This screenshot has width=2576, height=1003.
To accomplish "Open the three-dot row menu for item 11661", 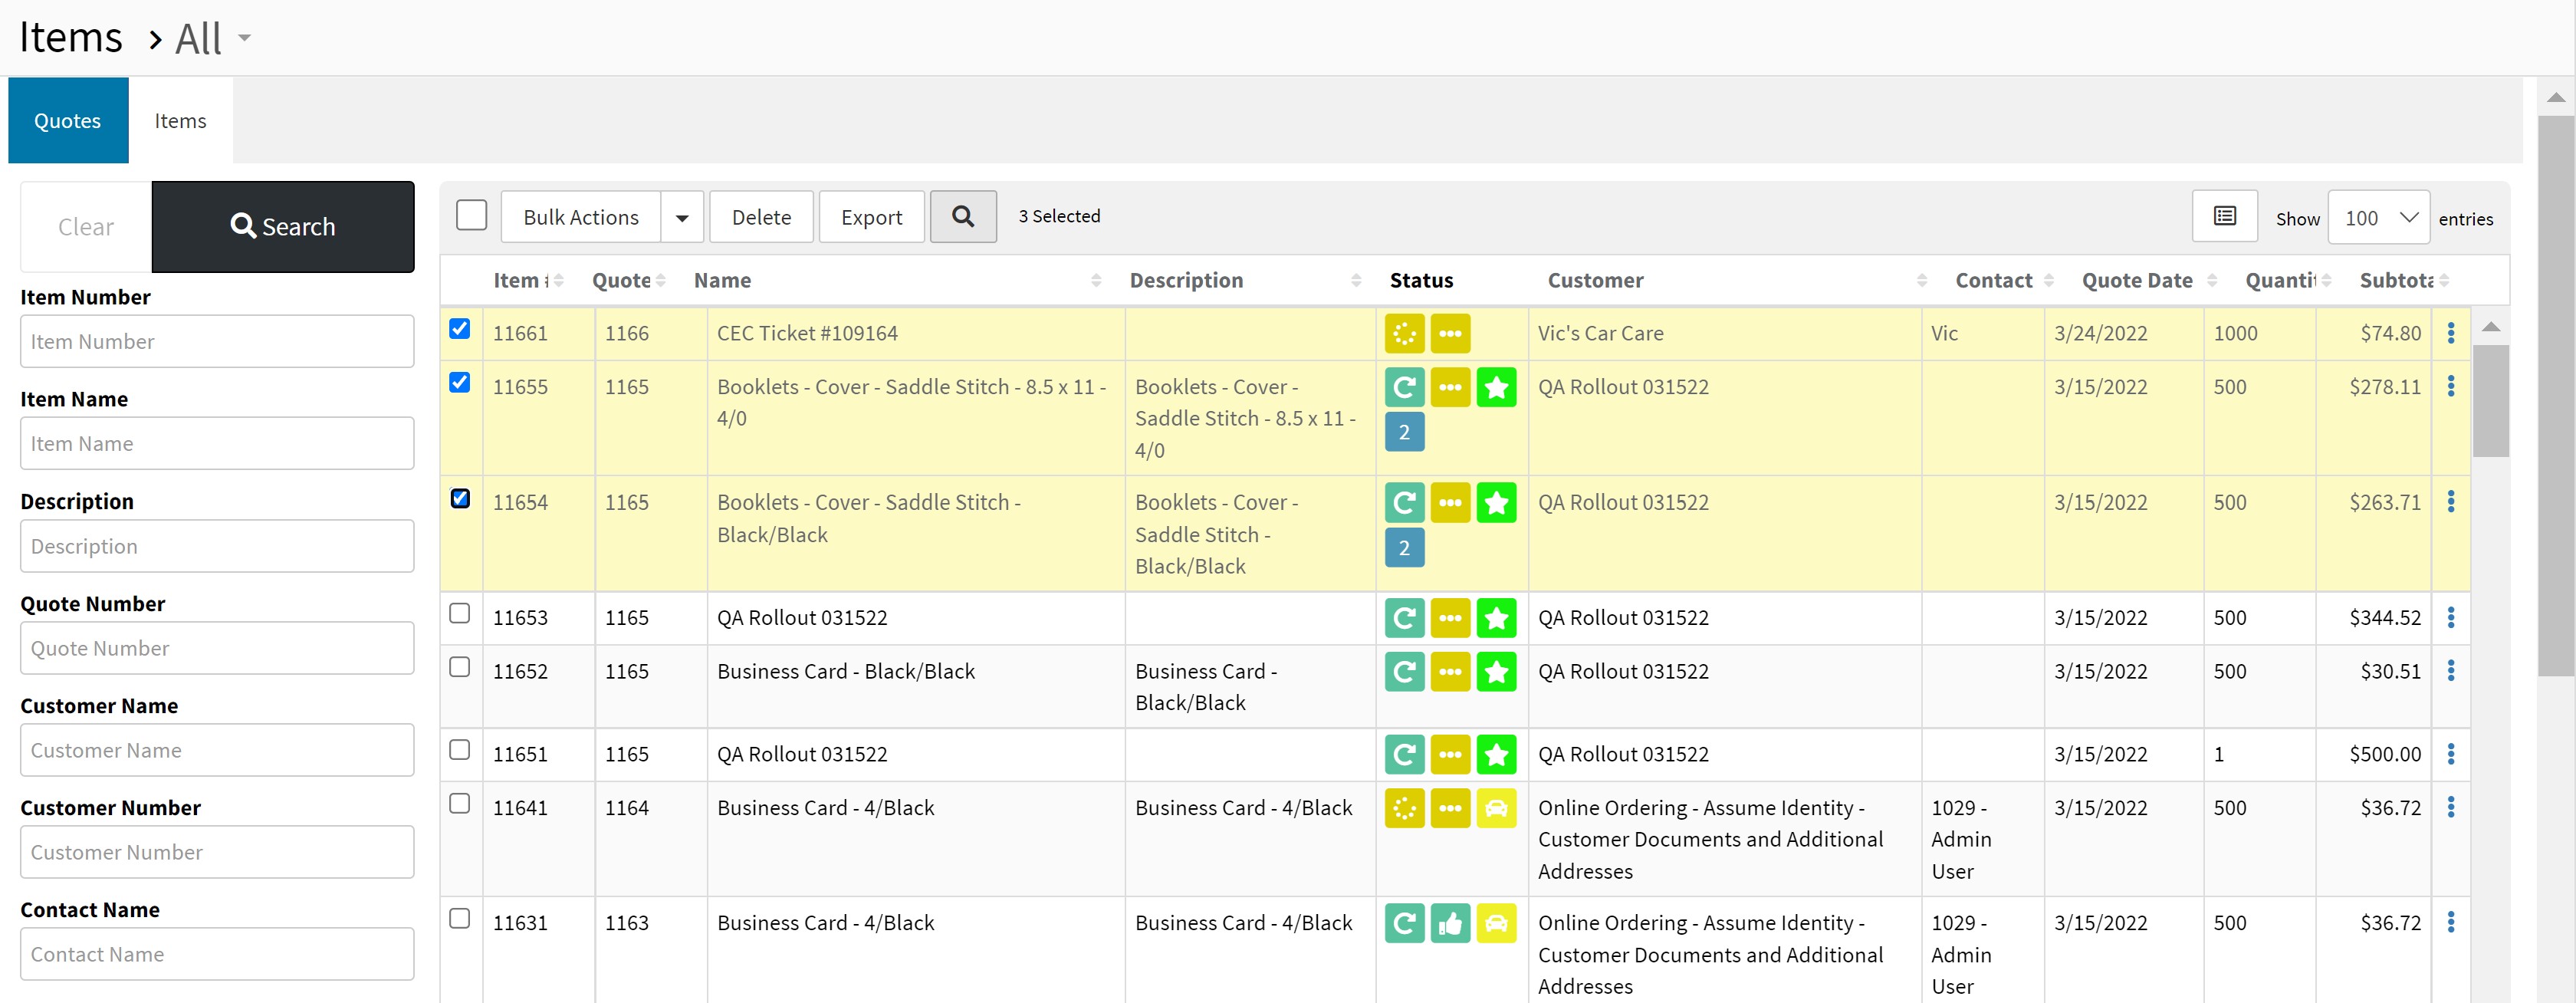I will (2450, 333).
